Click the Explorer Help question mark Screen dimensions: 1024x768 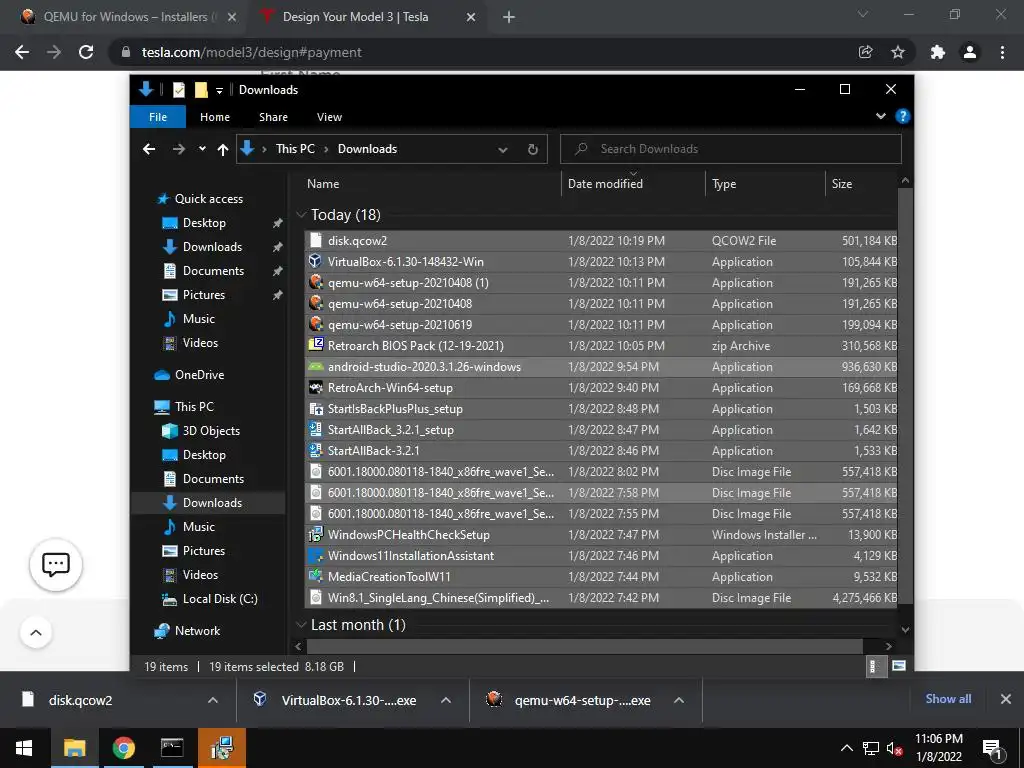click(903, 116)
